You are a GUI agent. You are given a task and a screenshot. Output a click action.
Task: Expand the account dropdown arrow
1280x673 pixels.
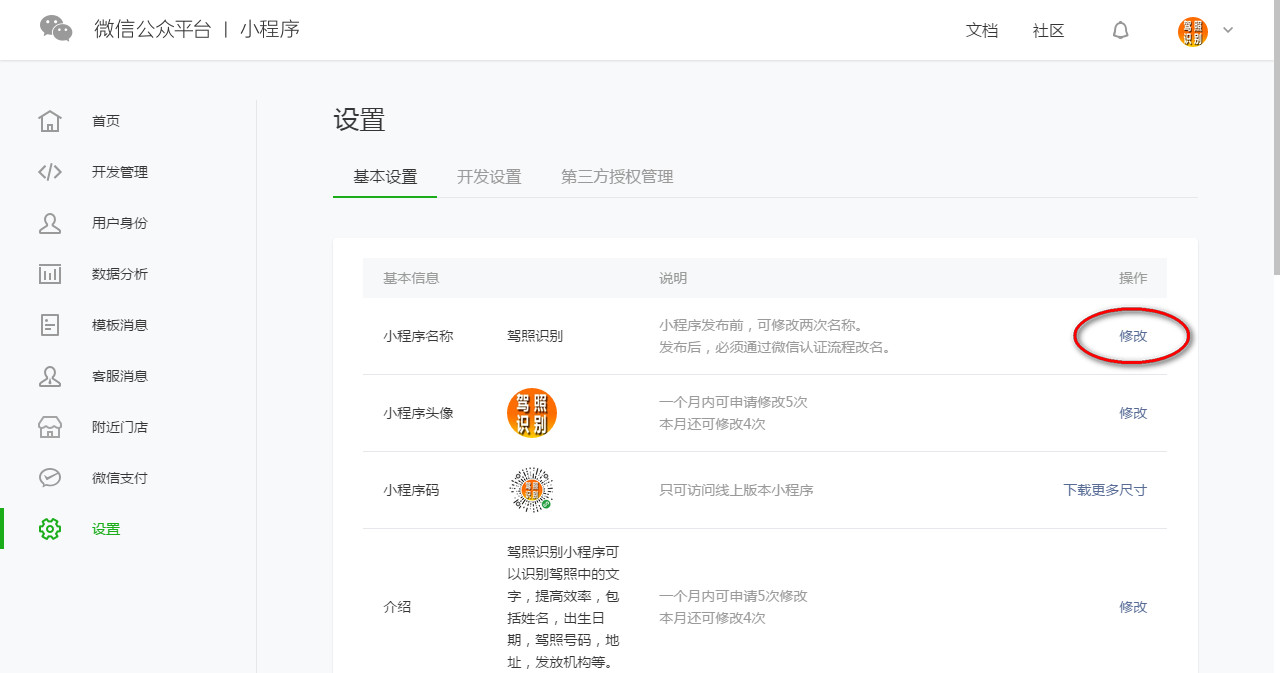point(1228,30)
